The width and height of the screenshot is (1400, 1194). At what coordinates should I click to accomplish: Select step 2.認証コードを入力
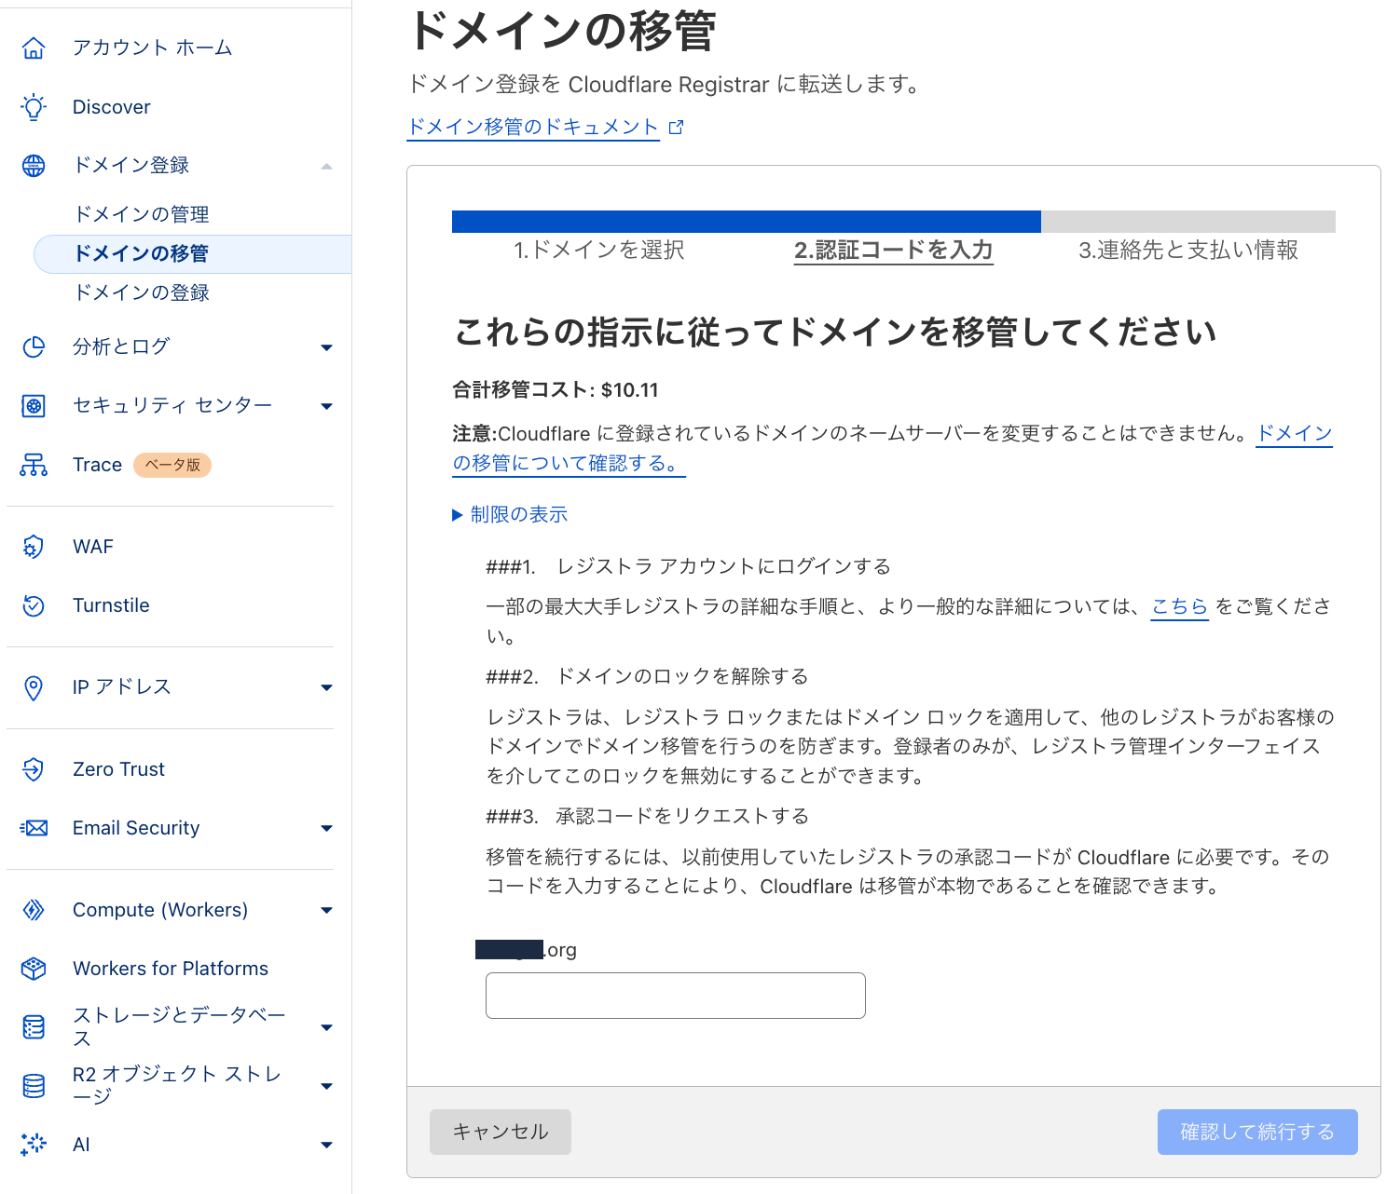tap(893, 250)
